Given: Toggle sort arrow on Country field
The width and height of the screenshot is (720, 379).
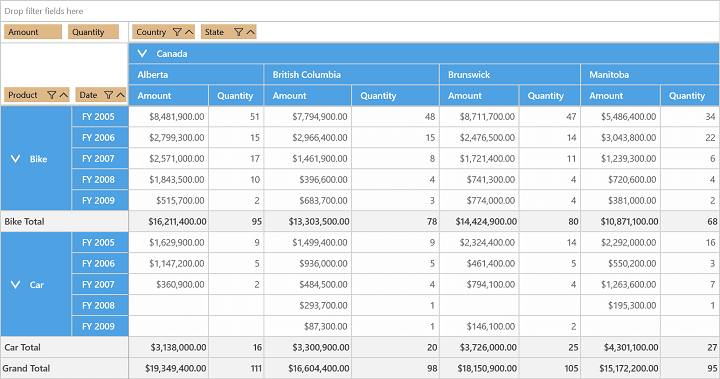Looking at the screenshot, I should click(189, 32).
